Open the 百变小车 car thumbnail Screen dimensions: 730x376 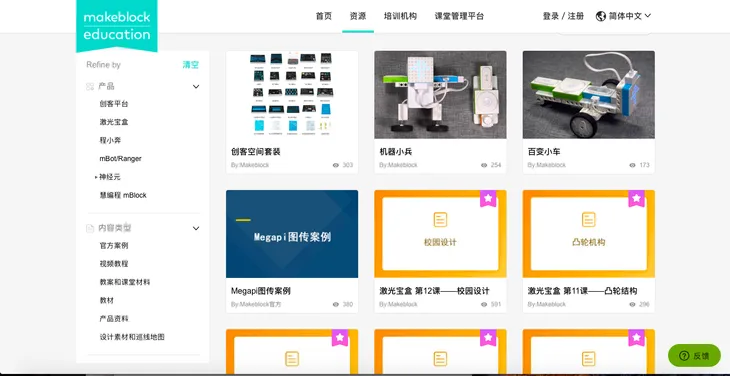point(588,94)
